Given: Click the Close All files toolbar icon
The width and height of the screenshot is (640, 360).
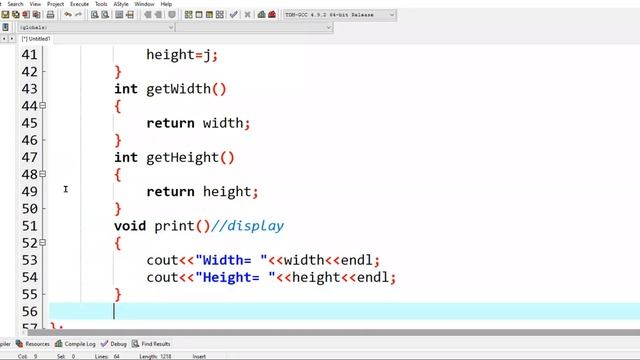Looking at the screenshot, I should click(x=36, y=15).
